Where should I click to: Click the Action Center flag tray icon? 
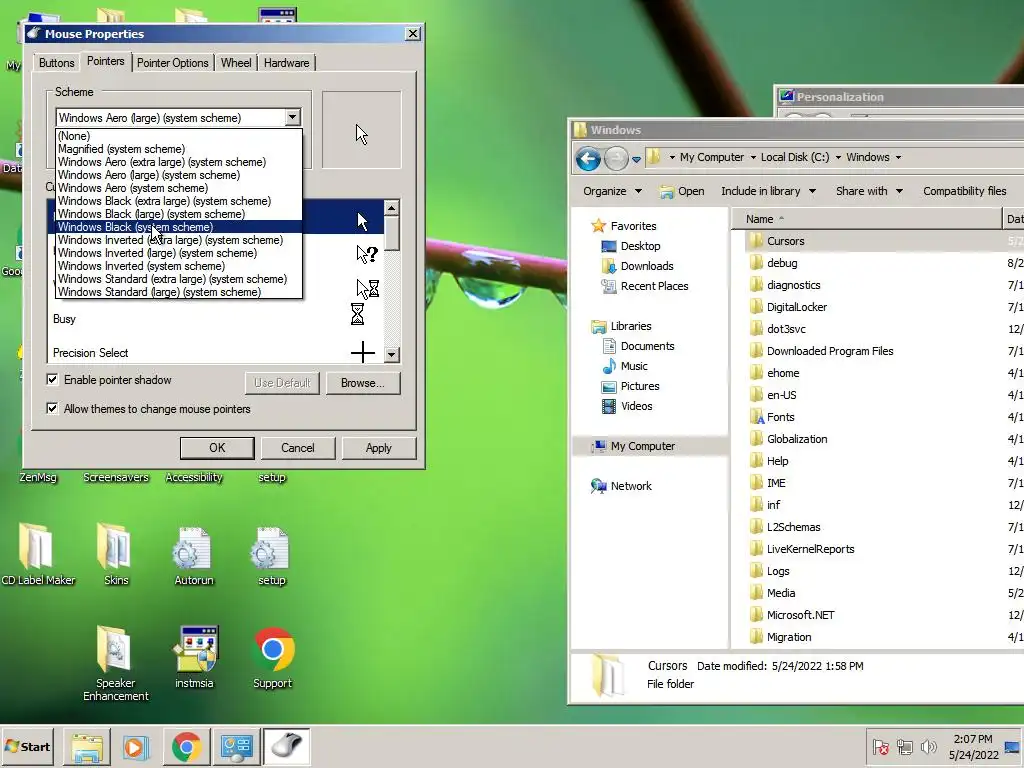point(880,746)
